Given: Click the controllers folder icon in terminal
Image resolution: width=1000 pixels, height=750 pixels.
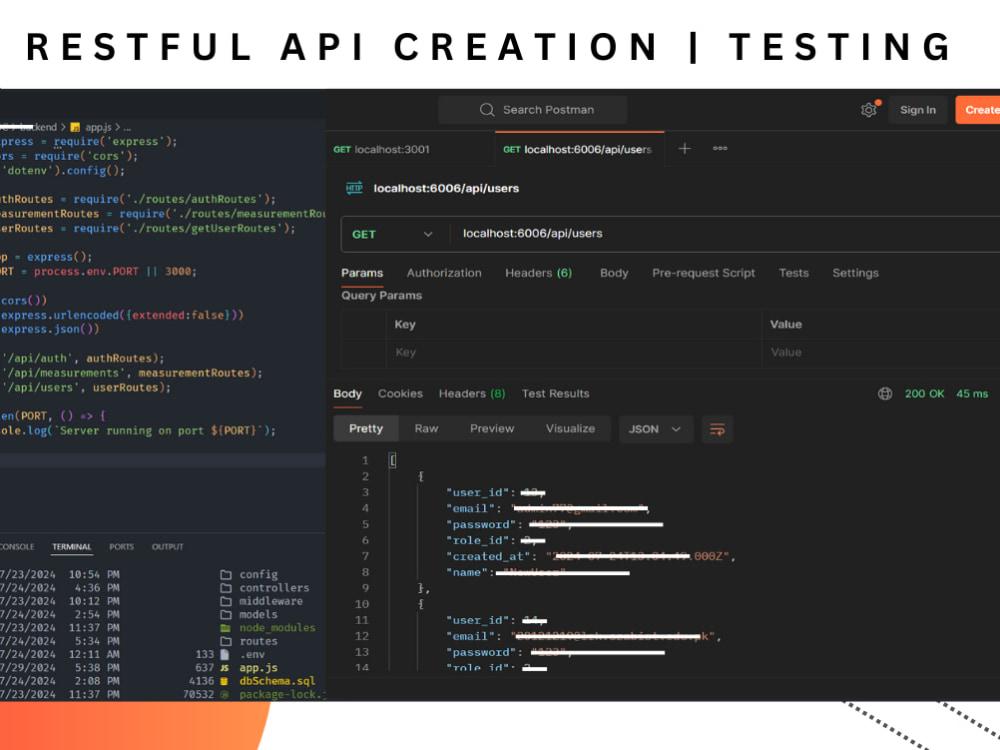Looking at the screenshot, I should pyautogui.click(x=226, y=587).
